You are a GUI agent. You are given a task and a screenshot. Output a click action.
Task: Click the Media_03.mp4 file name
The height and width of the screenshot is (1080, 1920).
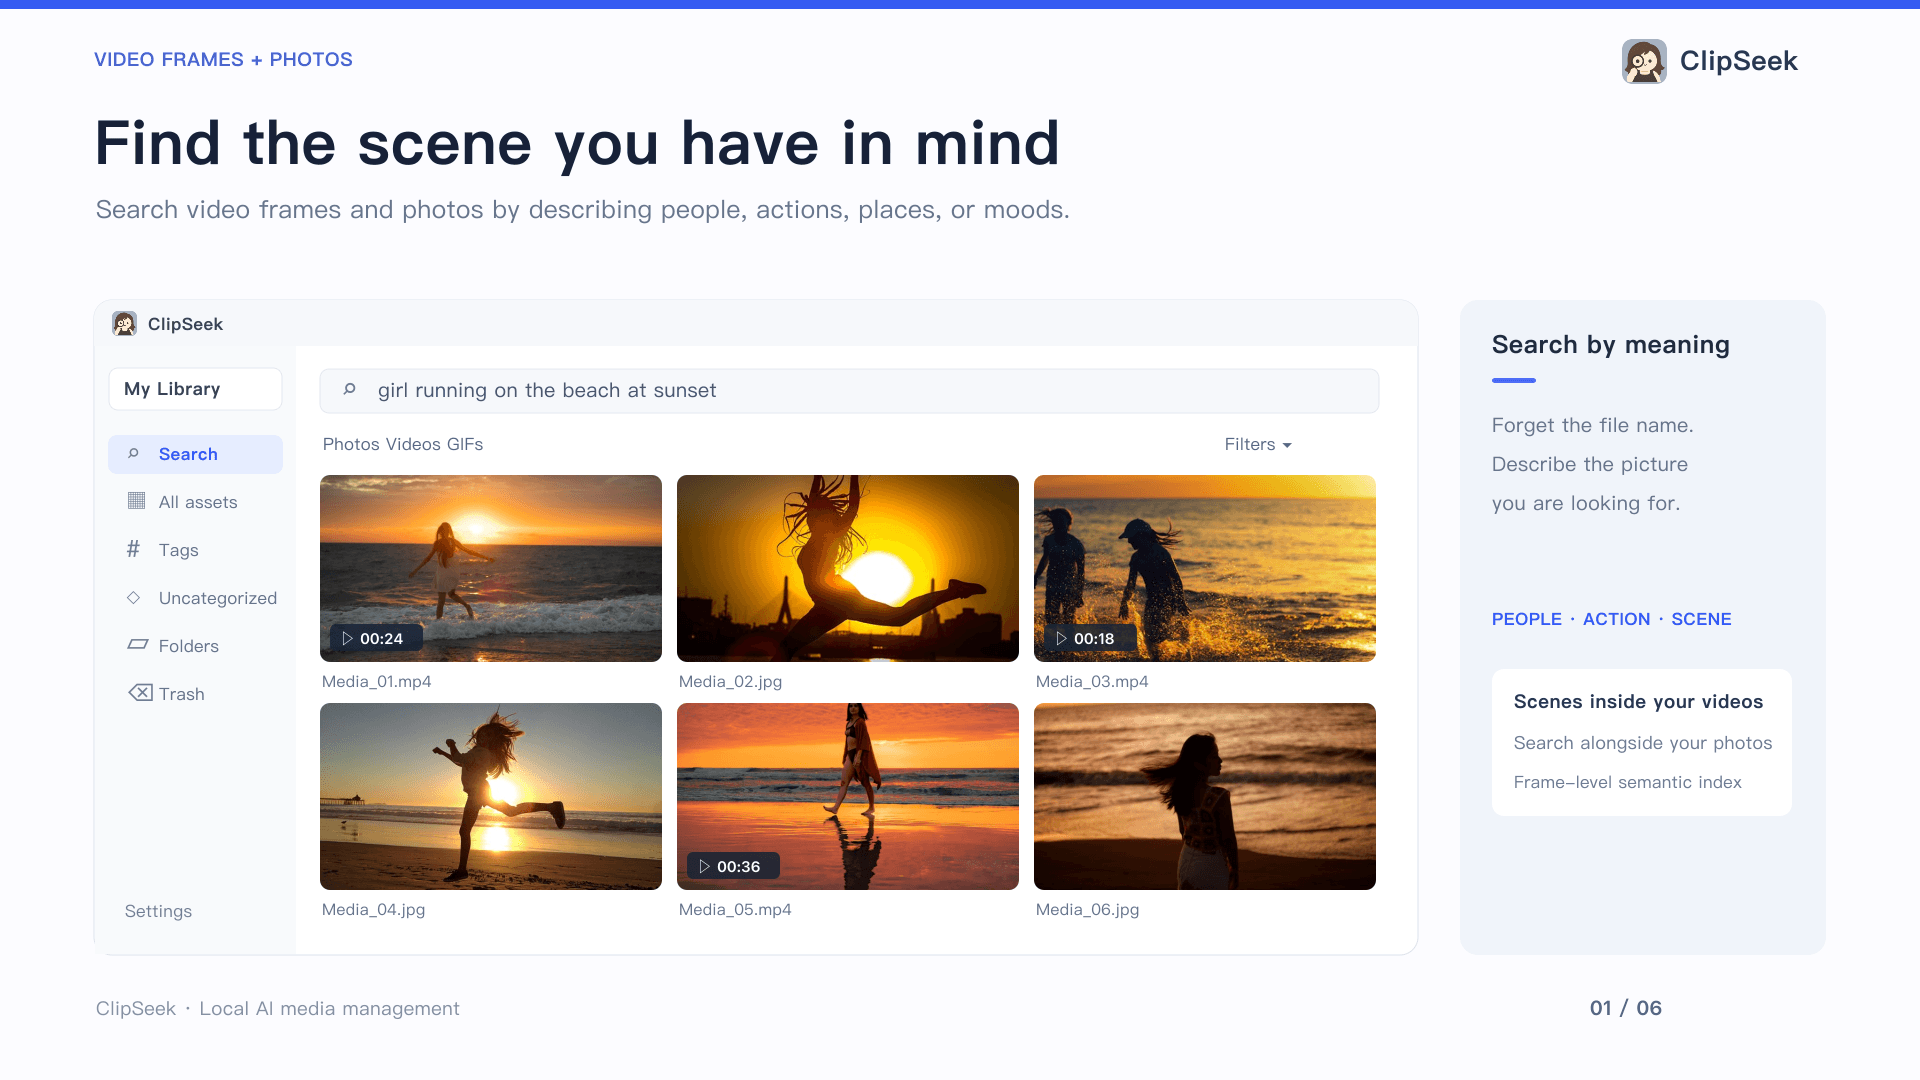tap(1092, 681)
